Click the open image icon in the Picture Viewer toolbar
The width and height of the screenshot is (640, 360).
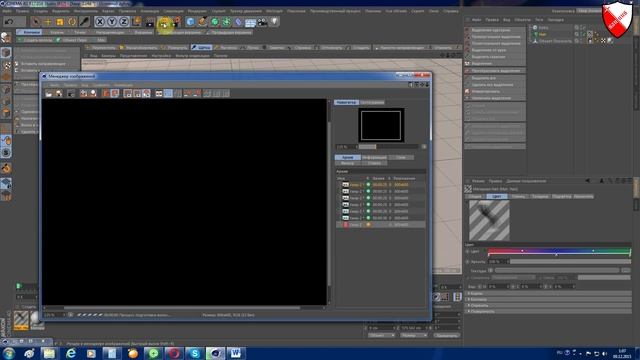49,93
